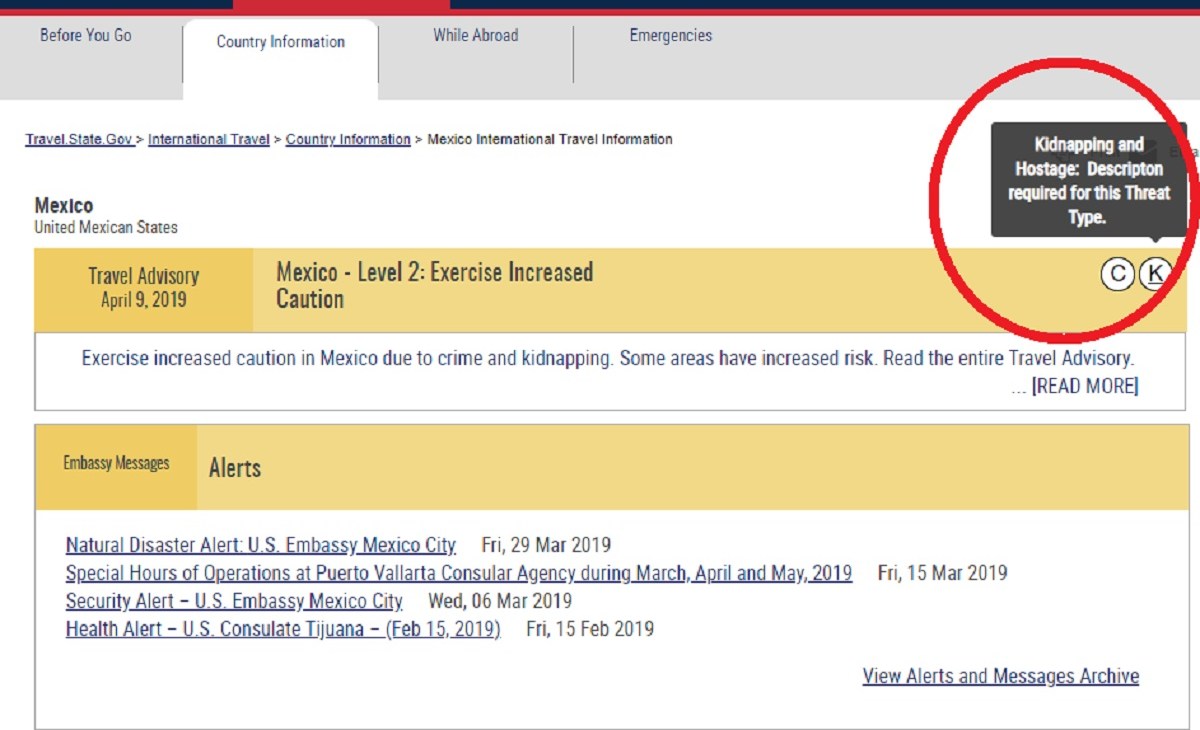Click the Crime 'C' threat indicator icon

click(x=1117, y=273)
